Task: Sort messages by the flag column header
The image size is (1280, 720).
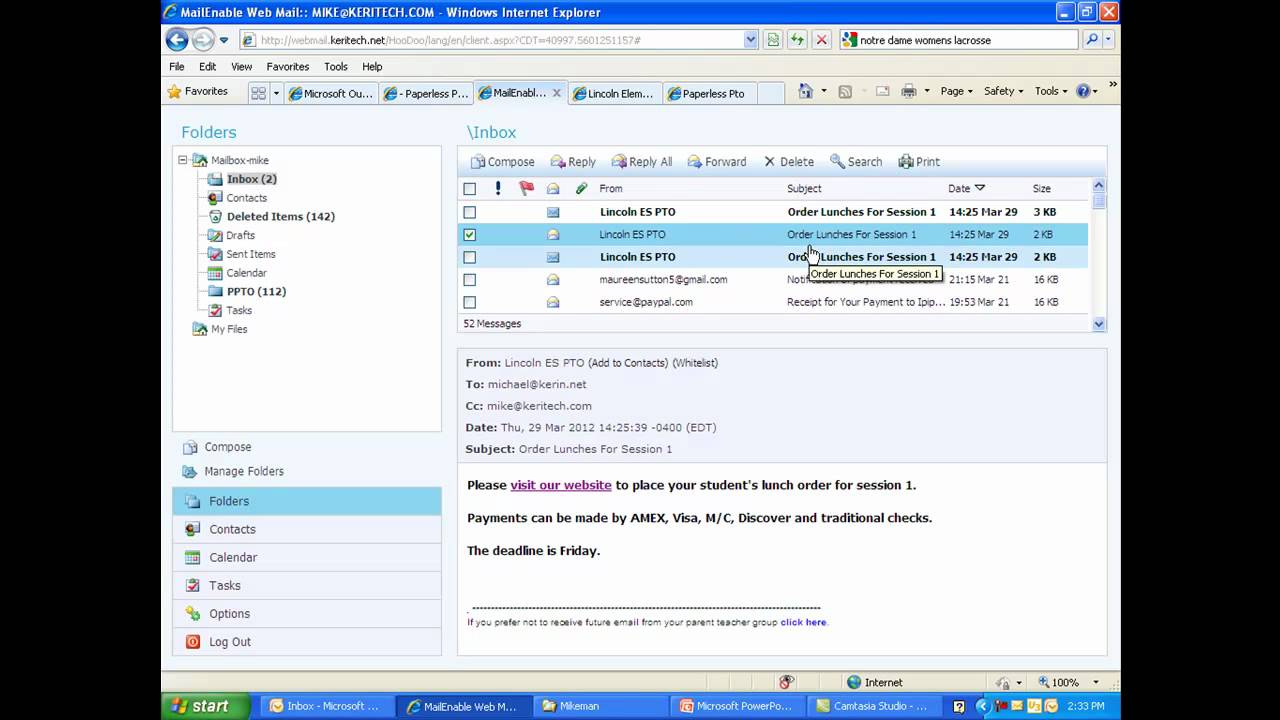Action: [x=526, y=188]
